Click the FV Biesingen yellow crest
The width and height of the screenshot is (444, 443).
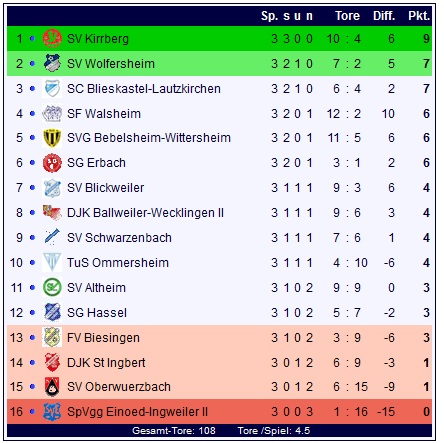[x=52, y=337]
